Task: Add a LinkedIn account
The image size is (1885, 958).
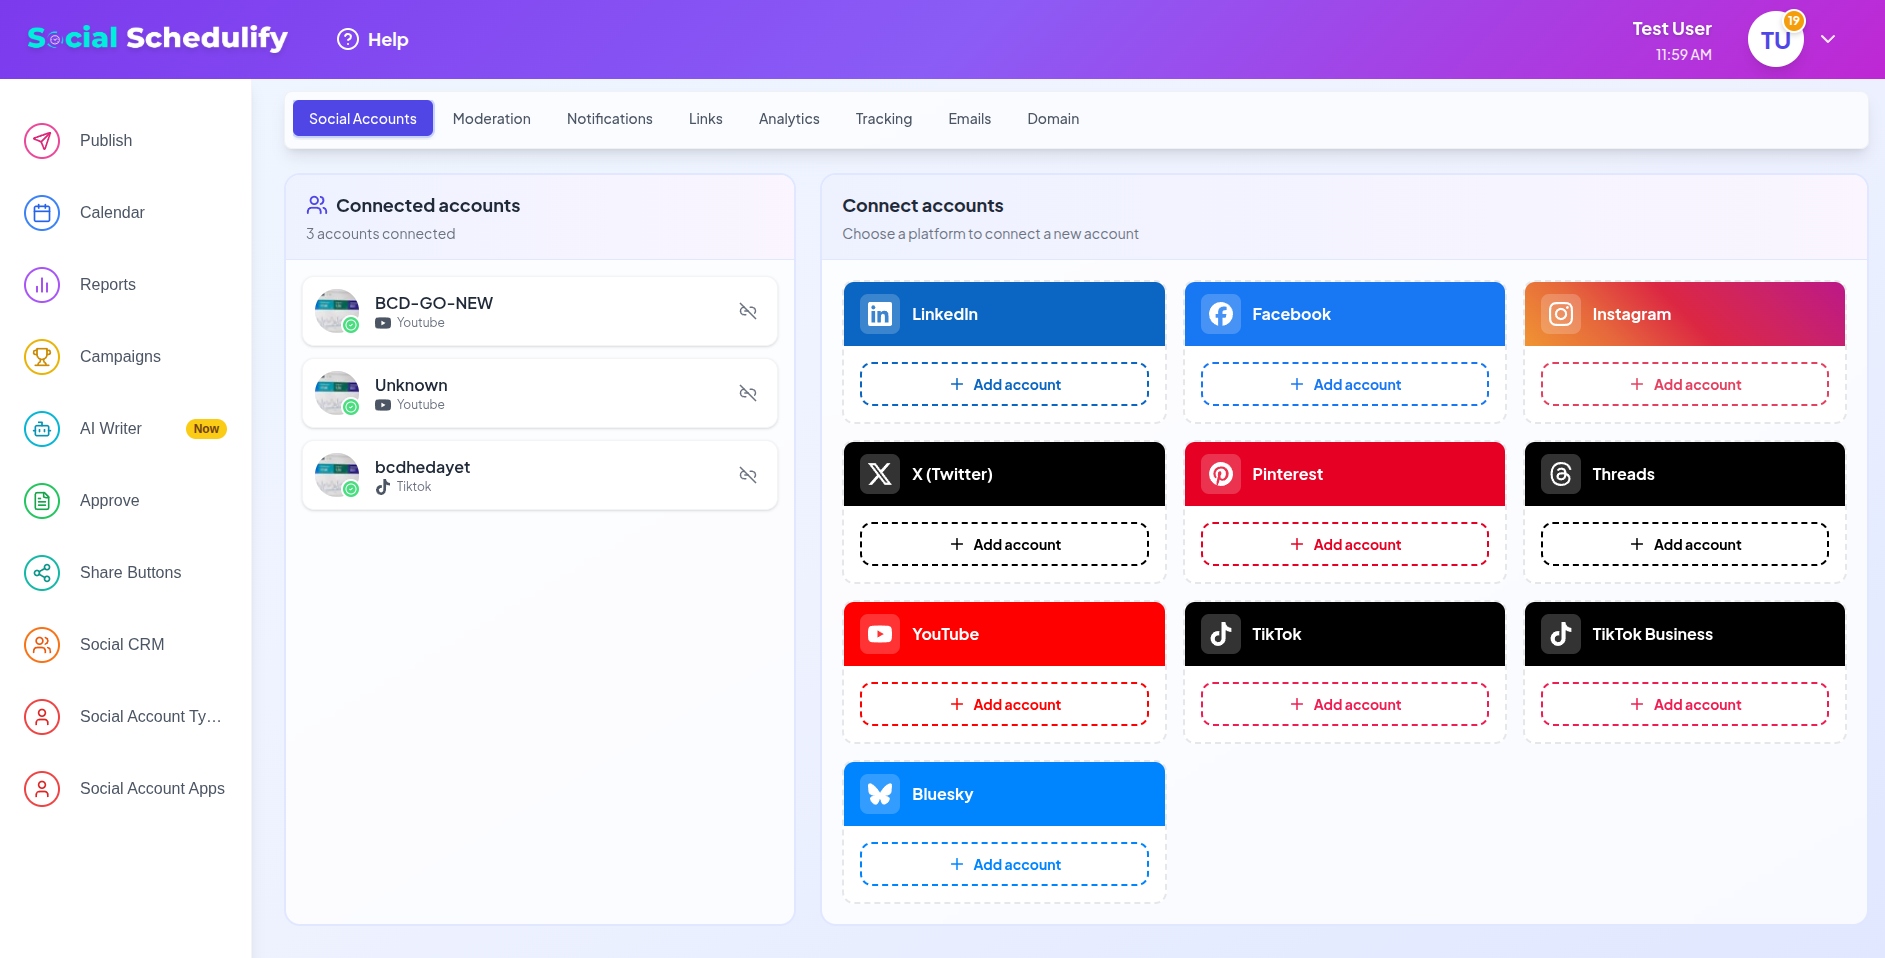Action: tap(1003, 384)
